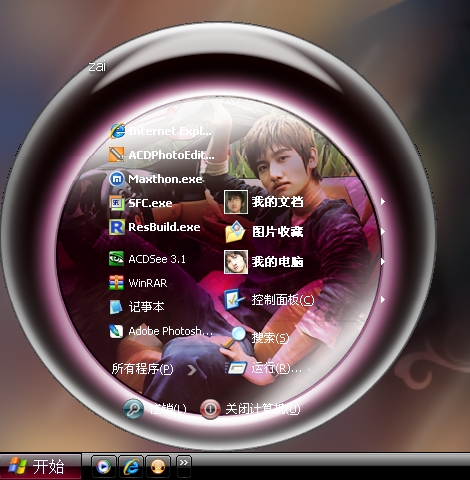Launch ACDSee 3.1
The width and height of the screenshot is (470, 480).
(x=147, y=259)
